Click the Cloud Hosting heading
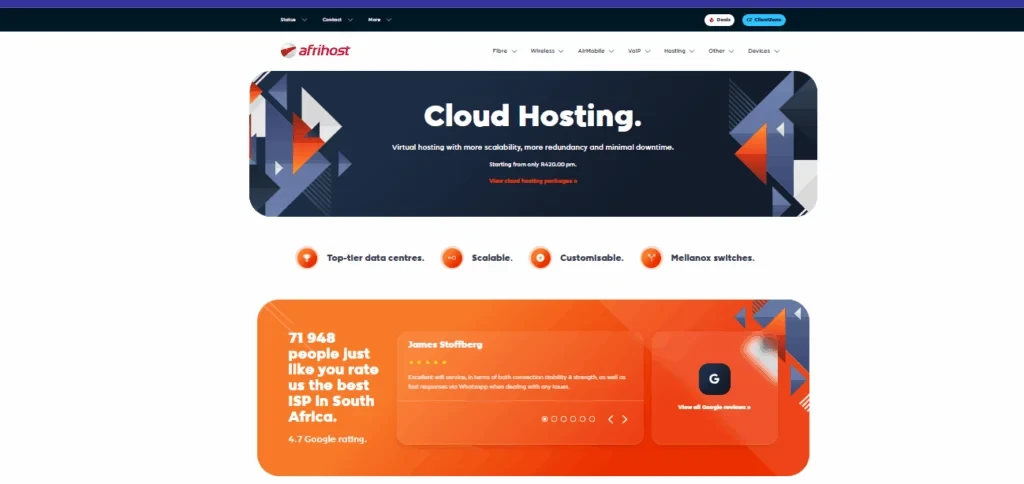Screen dimensions: 1024x484 tap(533, 116)
